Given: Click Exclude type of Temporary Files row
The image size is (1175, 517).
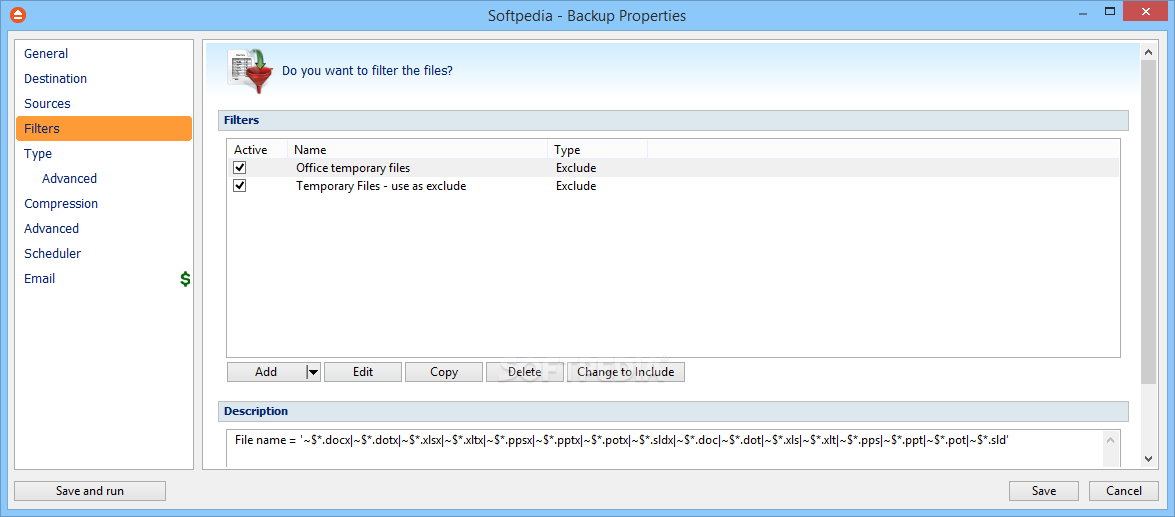Looking at the screenshot, I should tap(576, 186).
